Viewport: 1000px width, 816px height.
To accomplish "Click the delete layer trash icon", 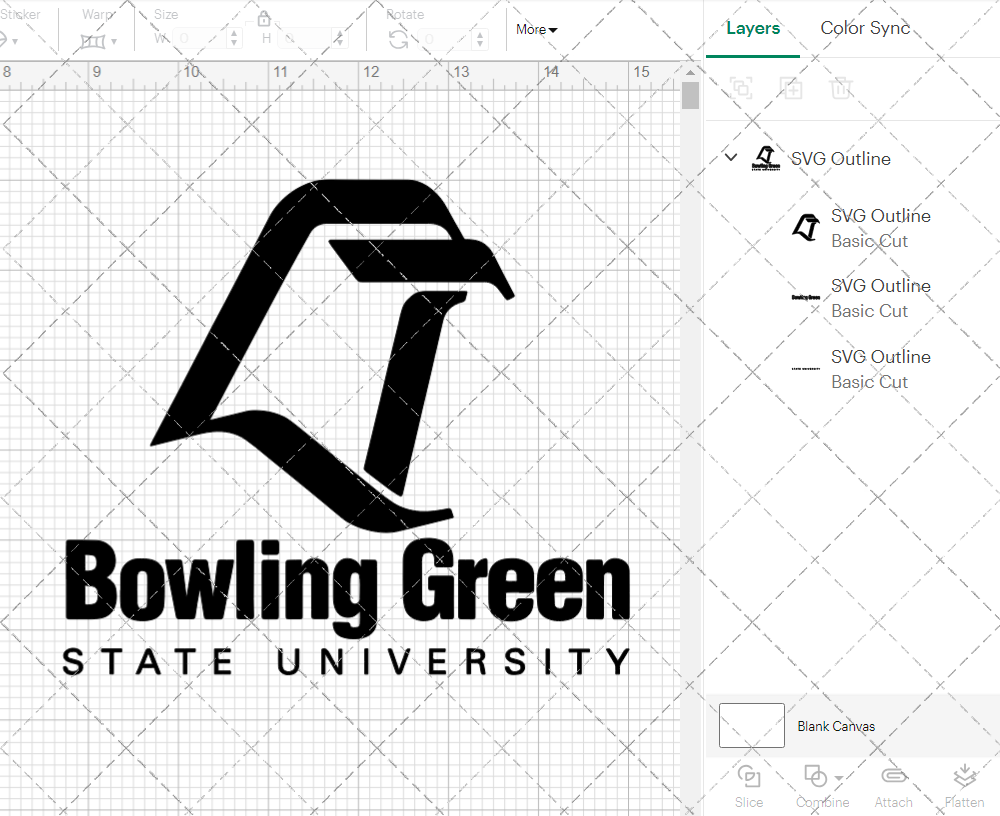I will 842,88.
